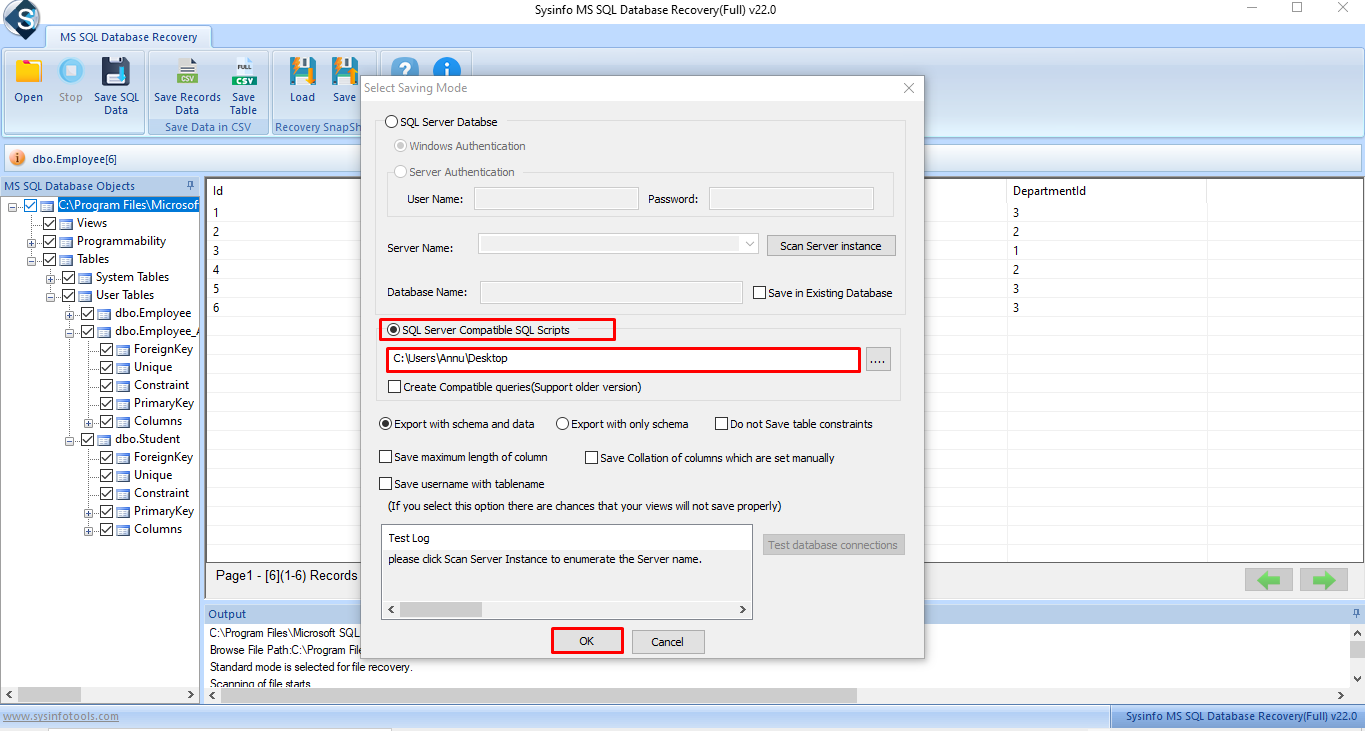The image size is (1365, 731).
Task: Load a recovery snapshot
Action: click(x=302, y=72)
